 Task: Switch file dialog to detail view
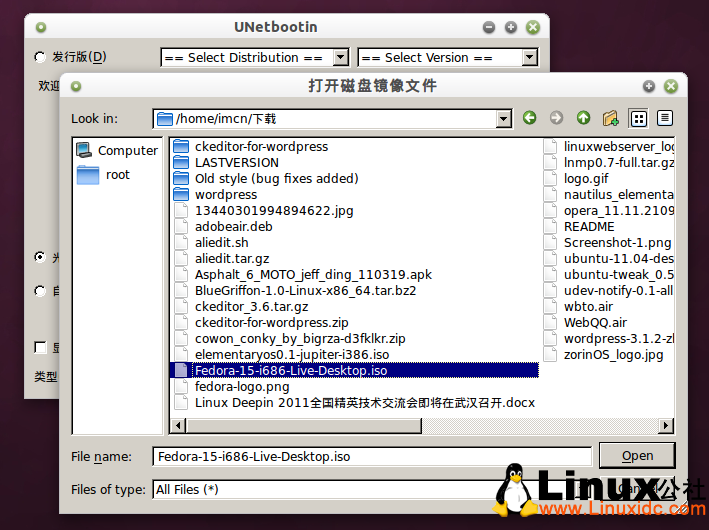(x=665, y=118)
